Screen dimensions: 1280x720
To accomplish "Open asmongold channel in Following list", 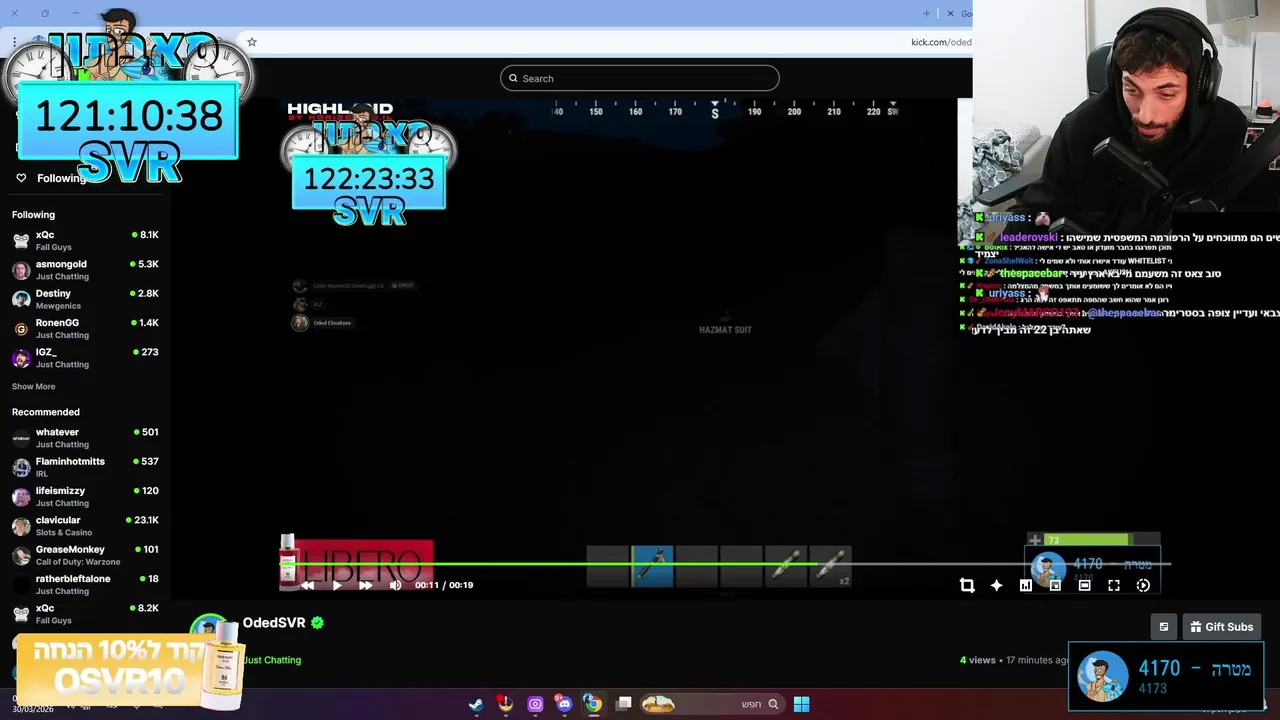I will 85,270.
